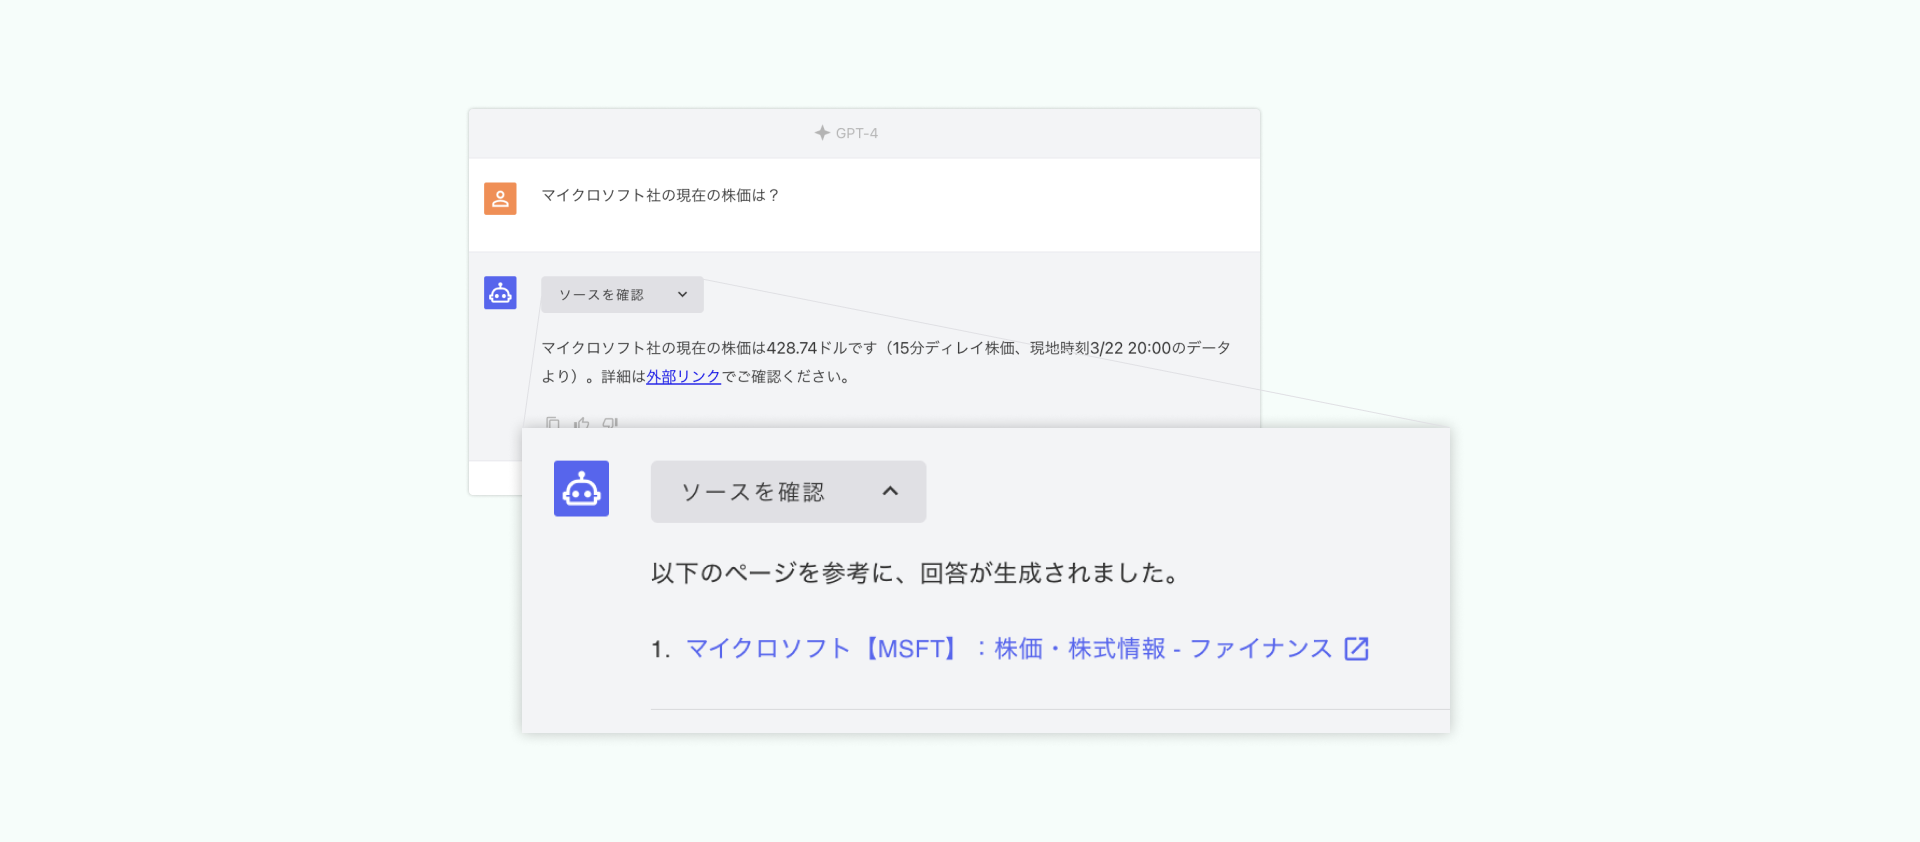Open the 外部リンク hyperlink

coord(683,376)
